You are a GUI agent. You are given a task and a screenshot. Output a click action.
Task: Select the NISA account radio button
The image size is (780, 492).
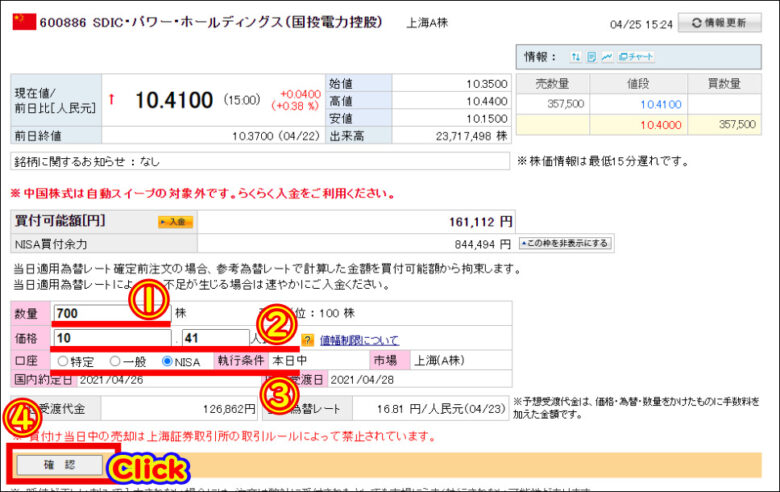point(167,361)
